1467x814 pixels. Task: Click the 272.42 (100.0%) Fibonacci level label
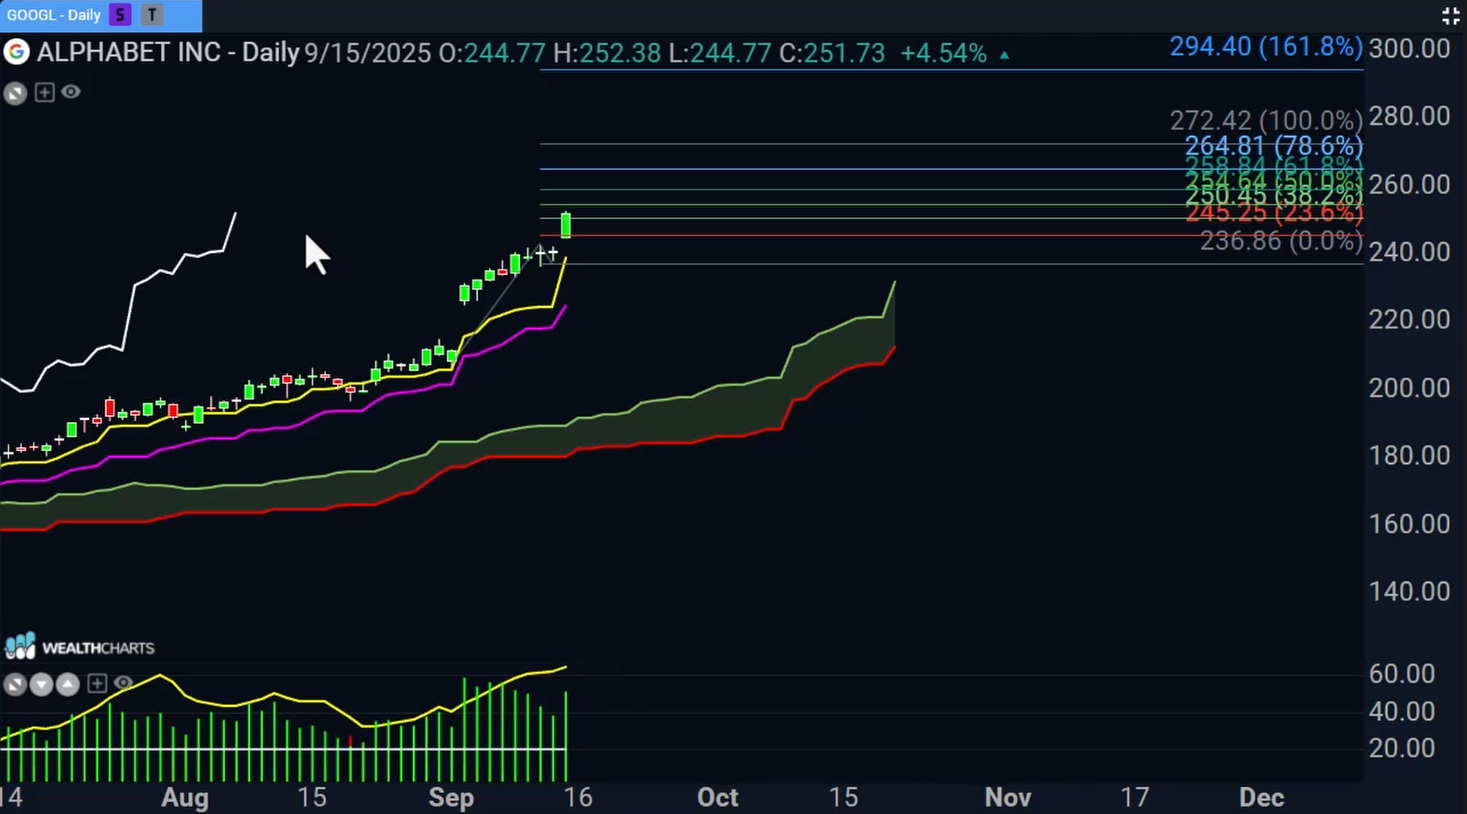coord(1265,121)
